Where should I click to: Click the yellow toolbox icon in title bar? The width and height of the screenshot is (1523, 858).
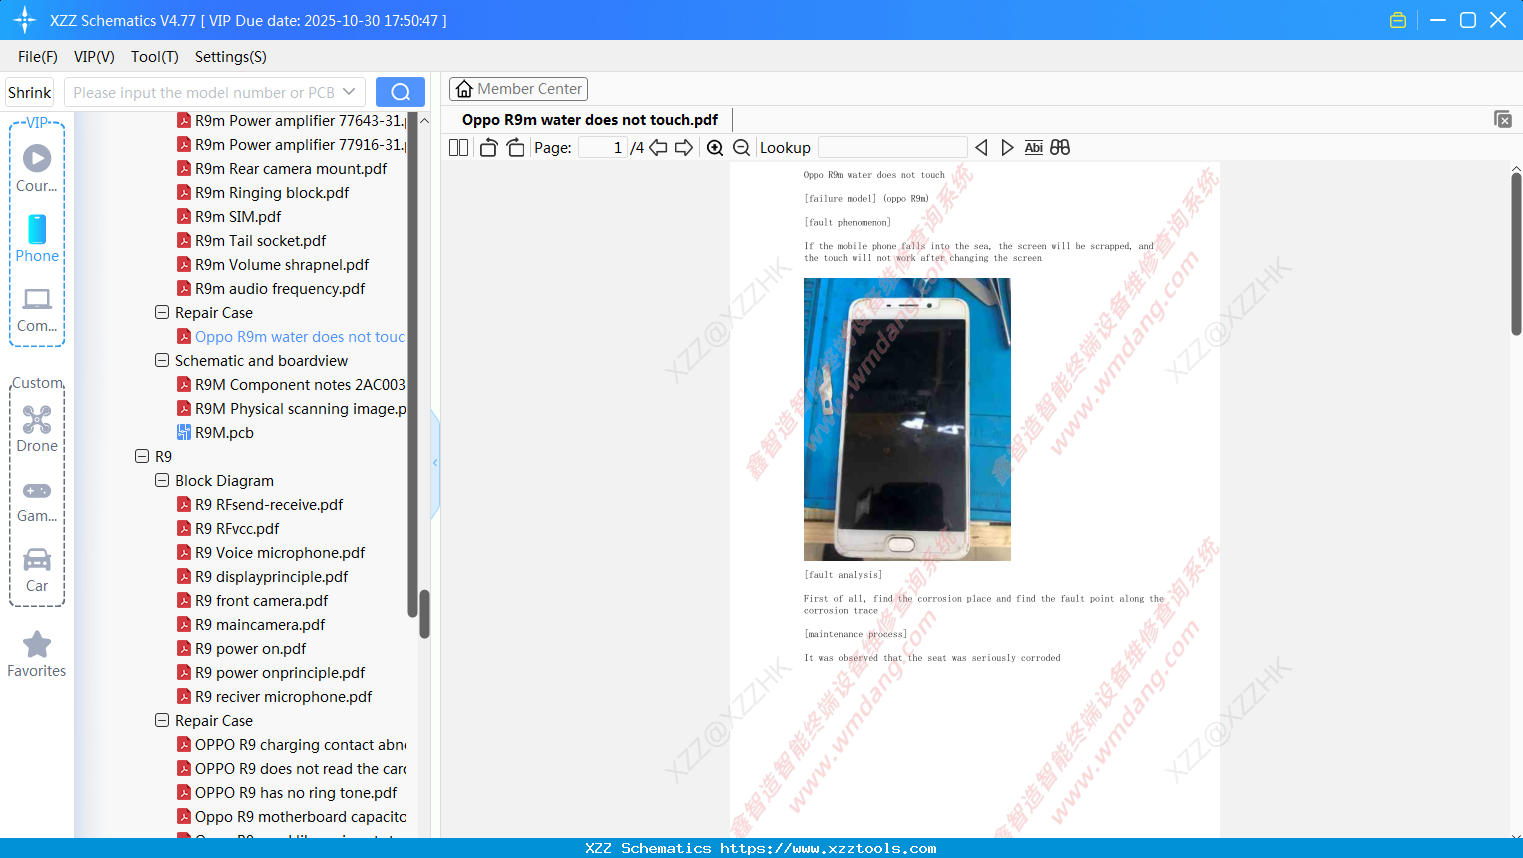tap(1398, 20)
